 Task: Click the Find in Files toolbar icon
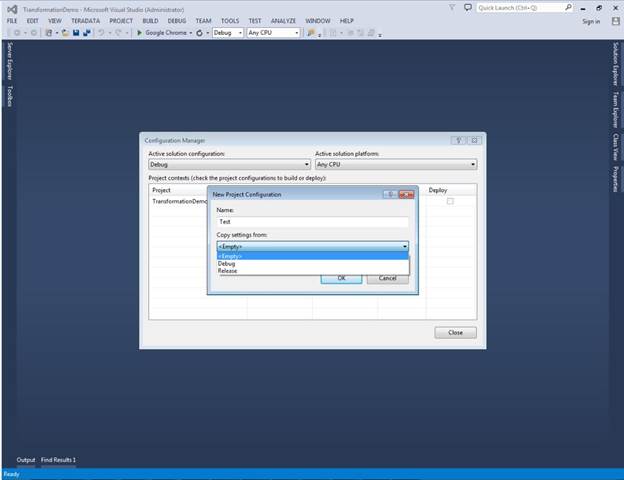click(x=311, y=33)
